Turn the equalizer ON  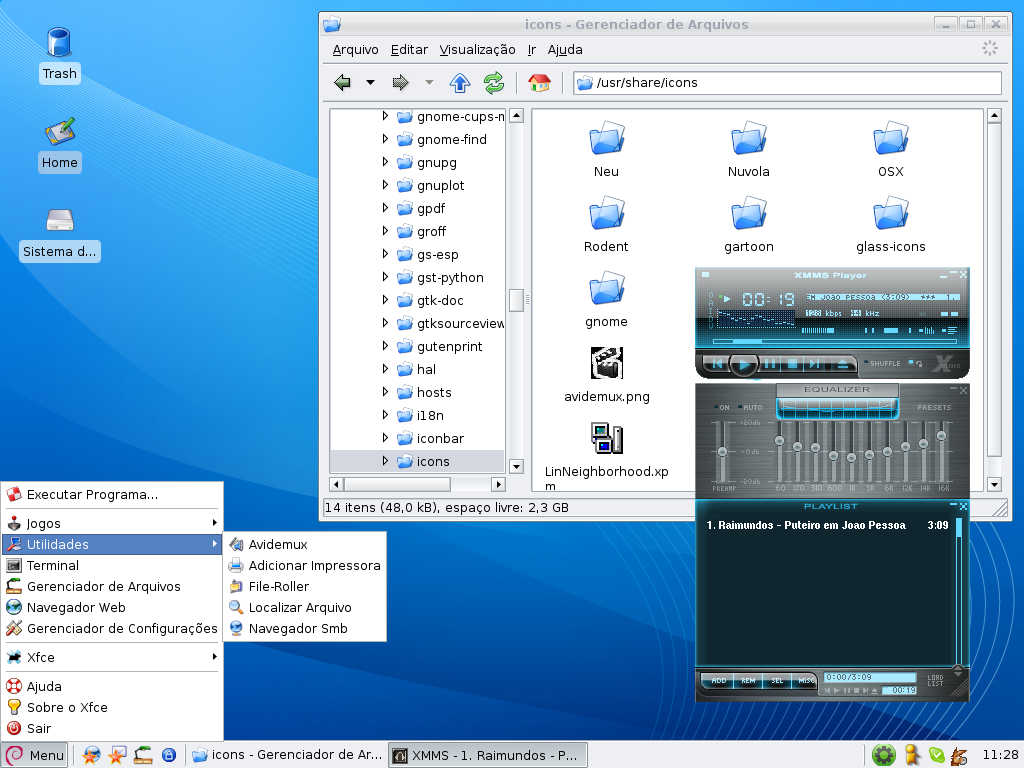coord(722,408)
